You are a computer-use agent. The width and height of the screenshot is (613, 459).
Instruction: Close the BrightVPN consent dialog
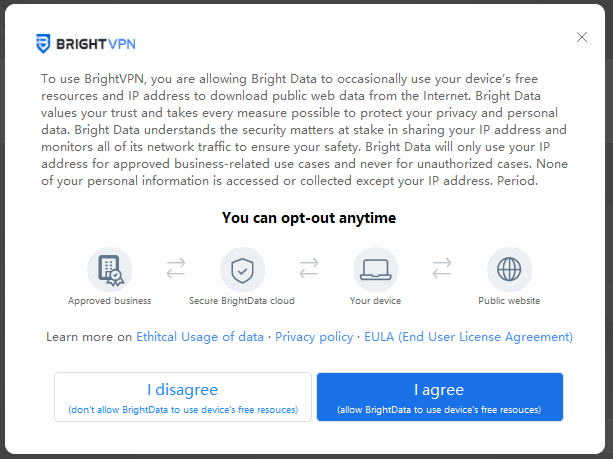[x=582, y=37]
